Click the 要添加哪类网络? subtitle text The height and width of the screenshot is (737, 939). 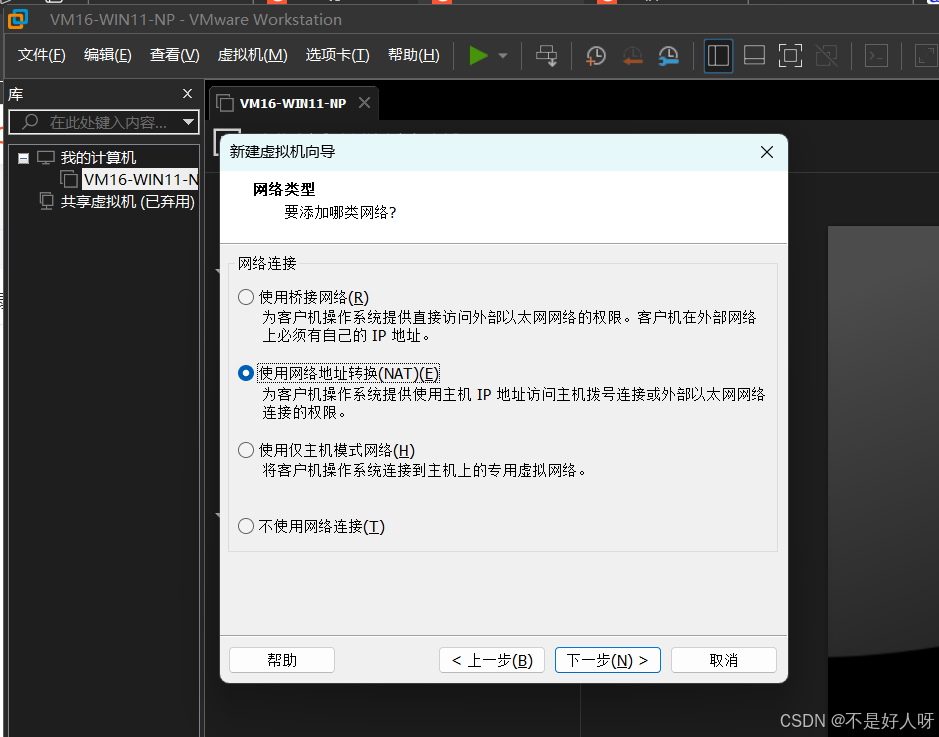coord(340,212)
